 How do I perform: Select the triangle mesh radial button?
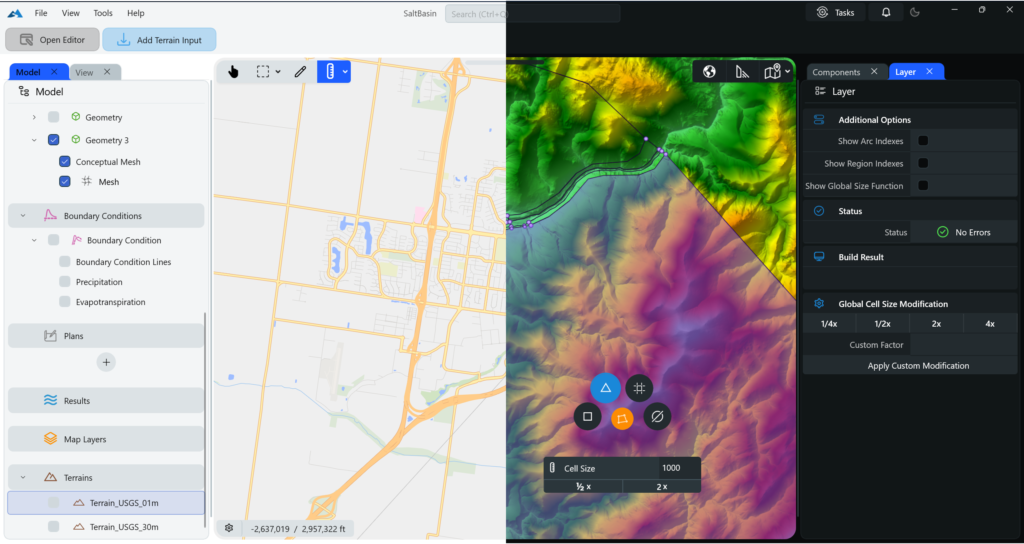tap(605, 388)
